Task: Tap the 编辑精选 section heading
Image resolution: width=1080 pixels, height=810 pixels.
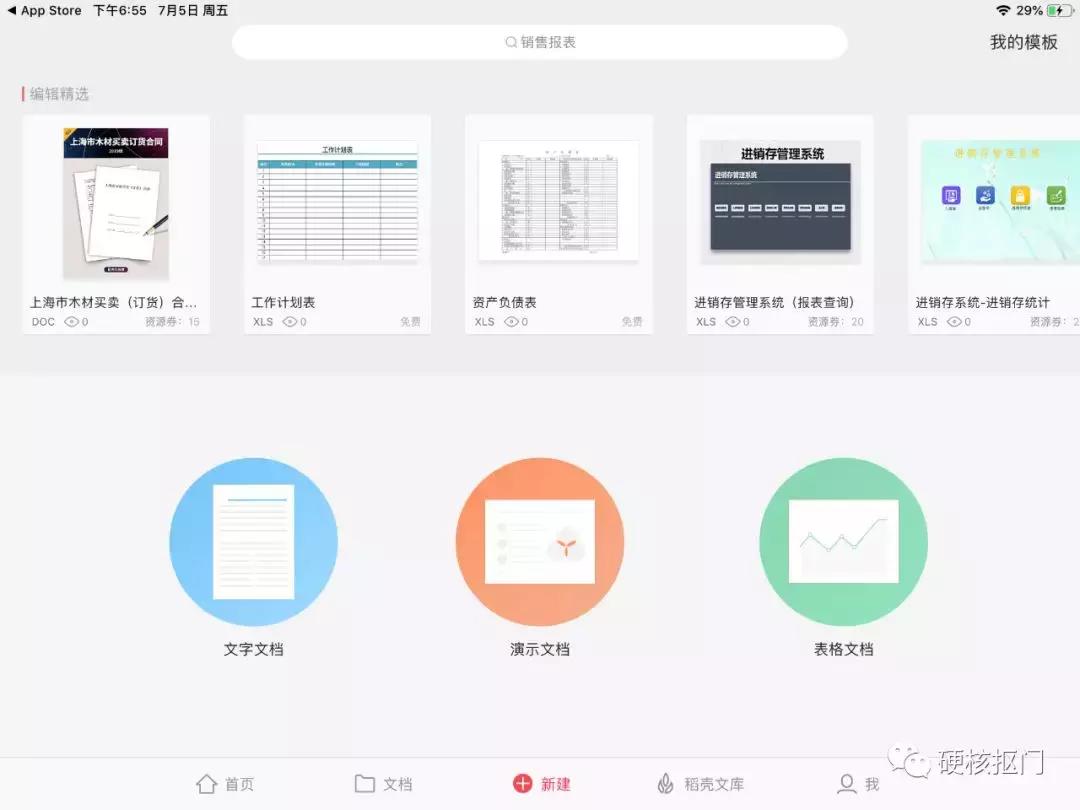Action: [x=59, y=94]
